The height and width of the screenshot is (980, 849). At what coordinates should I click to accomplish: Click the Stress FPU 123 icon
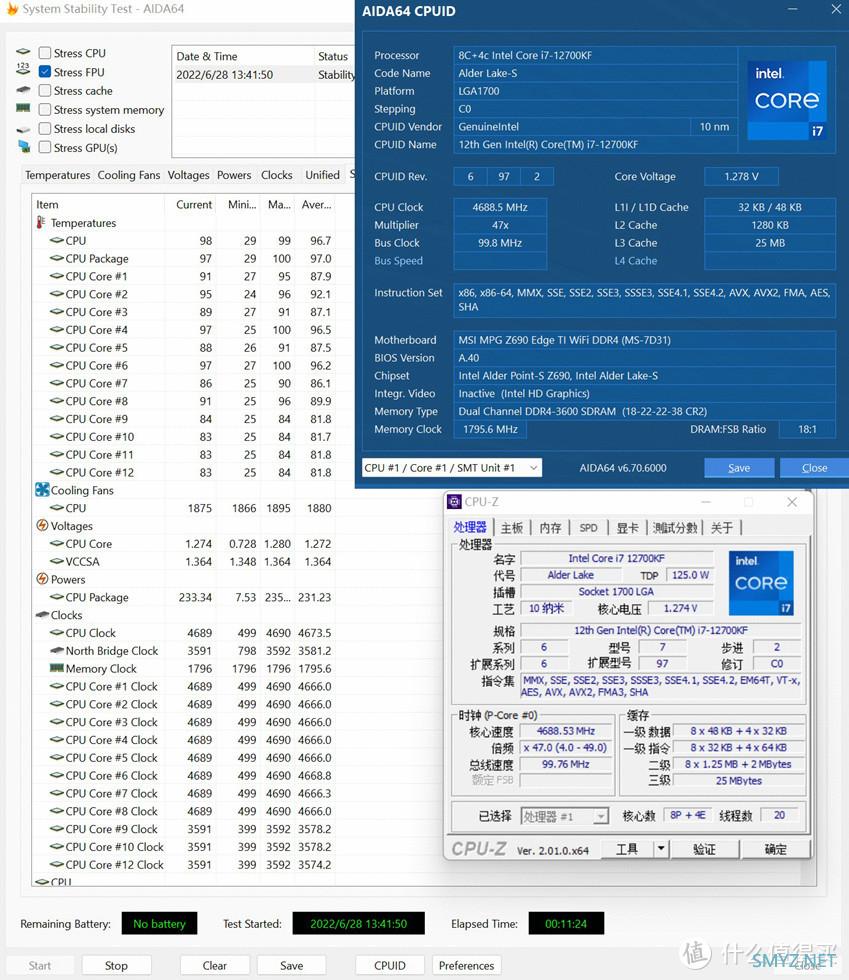pyautogui.click(x=23, y=69)
